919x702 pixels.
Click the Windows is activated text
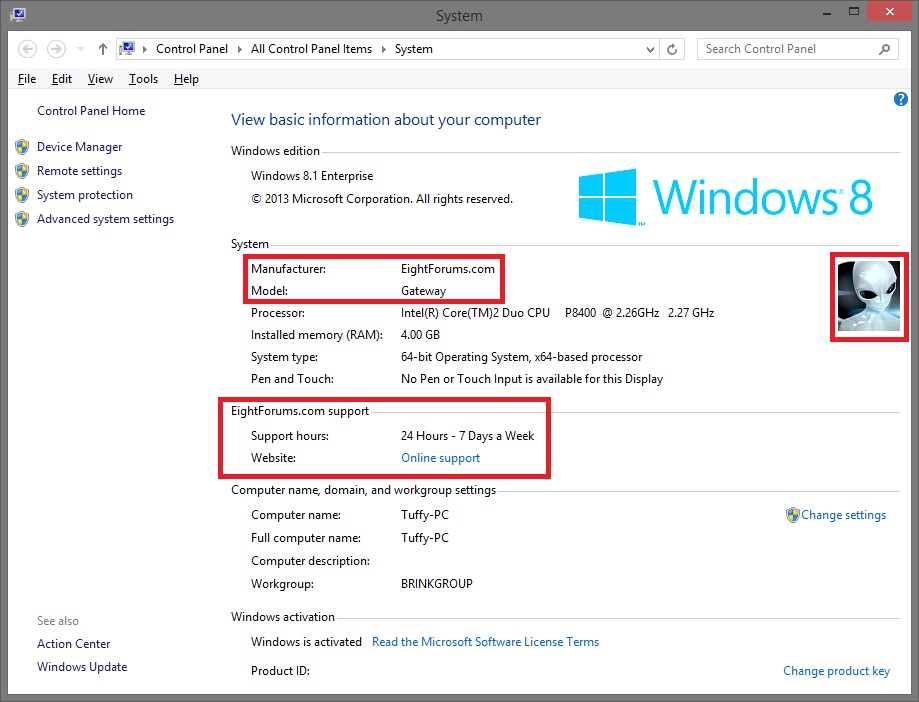tap(306, 642)
